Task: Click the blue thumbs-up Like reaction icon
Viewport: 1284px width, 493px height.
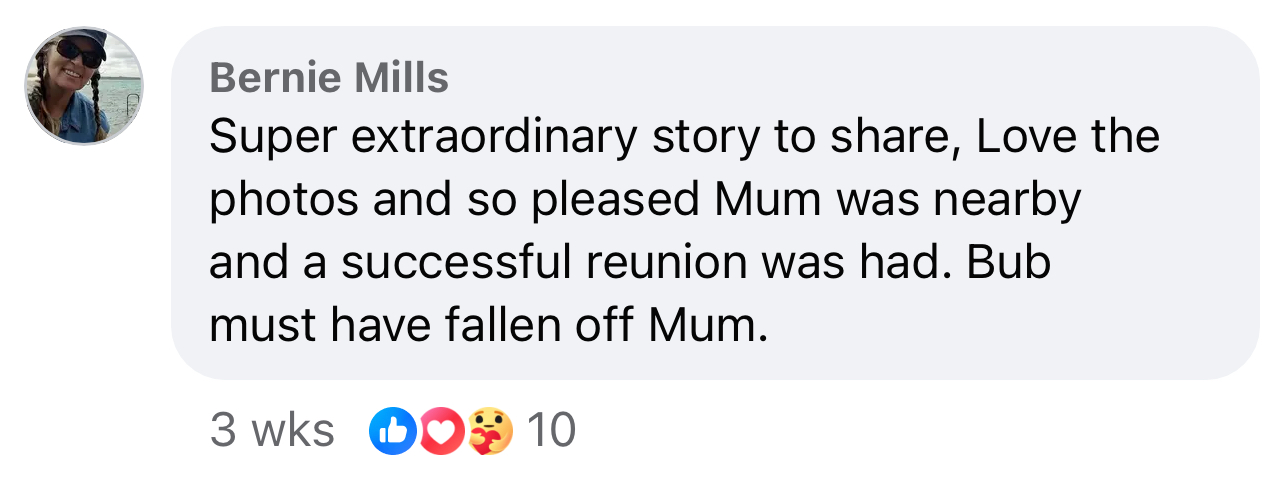Action: click(x=391, y=431)
